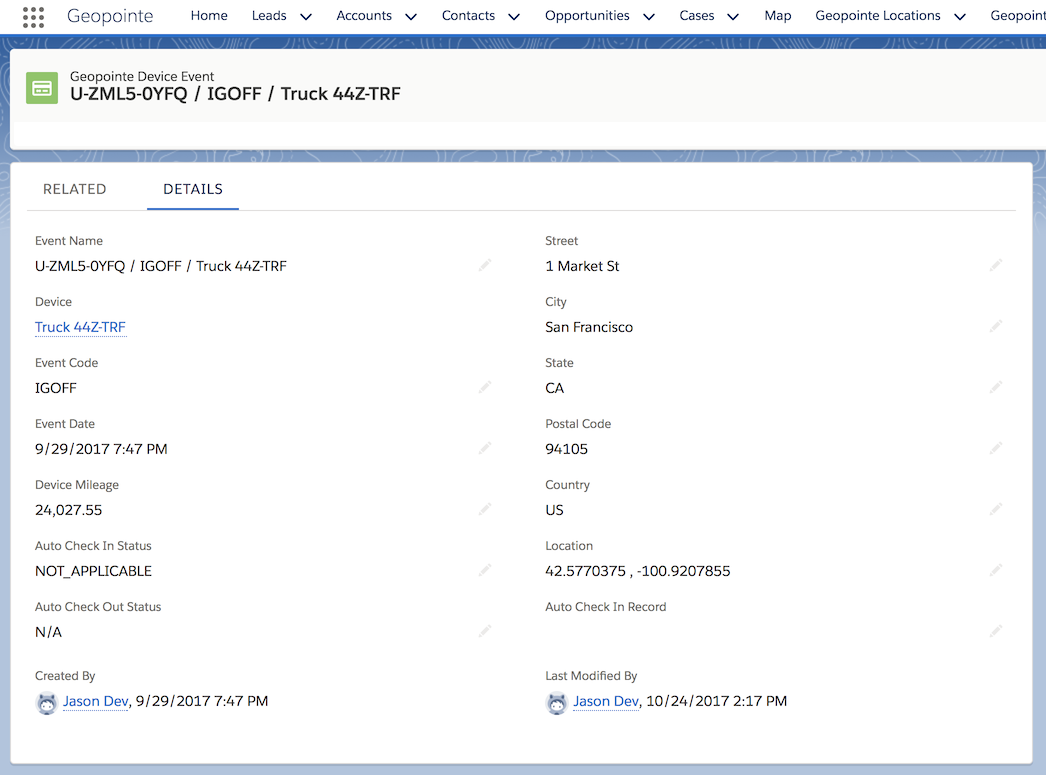Select the DETAILS tab
The width and height of the screenshot is (1046, 775).
coord(193,189)
